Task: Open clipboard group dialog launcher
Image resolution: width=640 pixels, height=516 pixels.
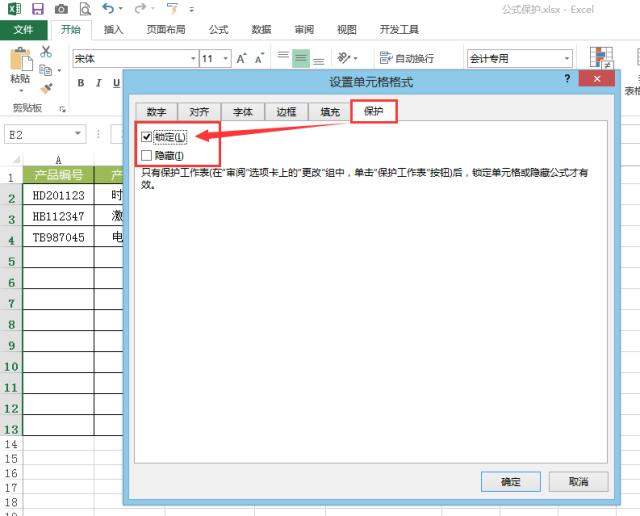Action: coord(62,109)
